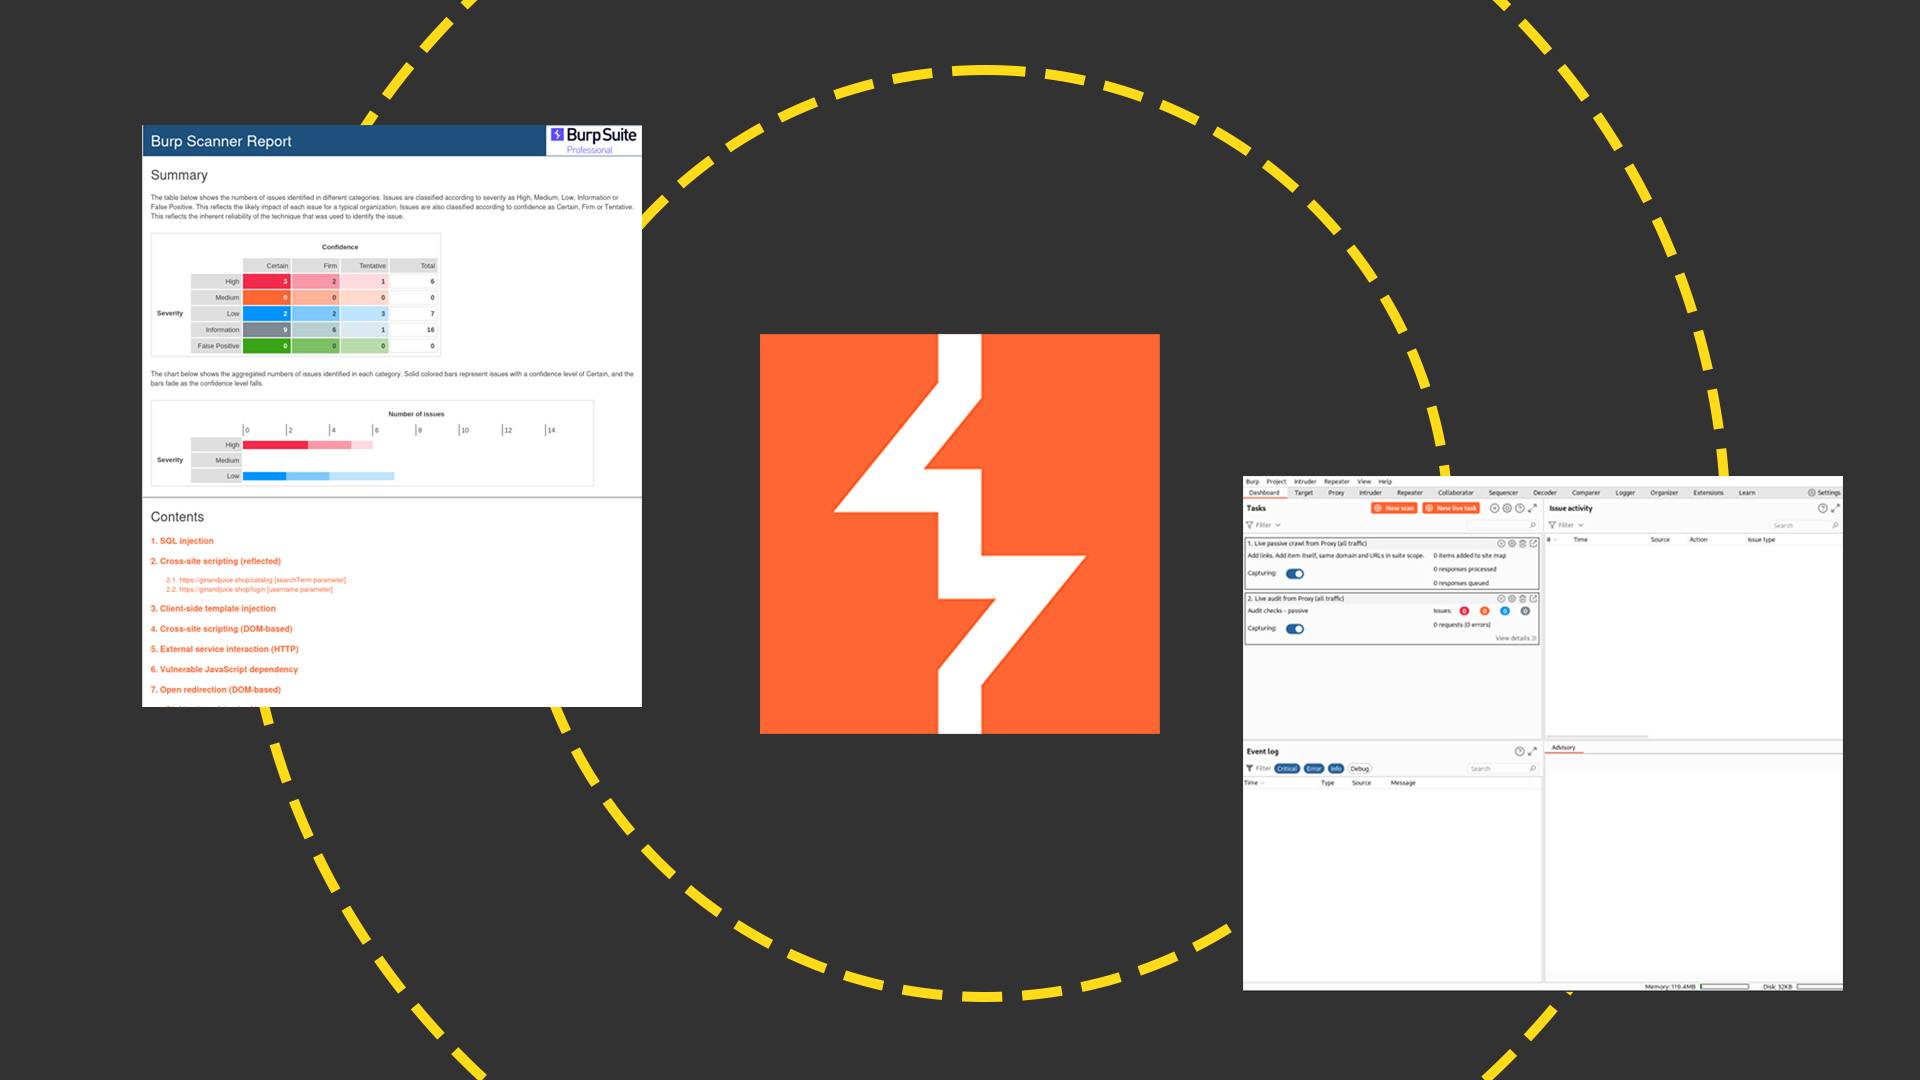Click the Event log search magnifier icon
The image size is (1920, 1080).
point(1533,768)
